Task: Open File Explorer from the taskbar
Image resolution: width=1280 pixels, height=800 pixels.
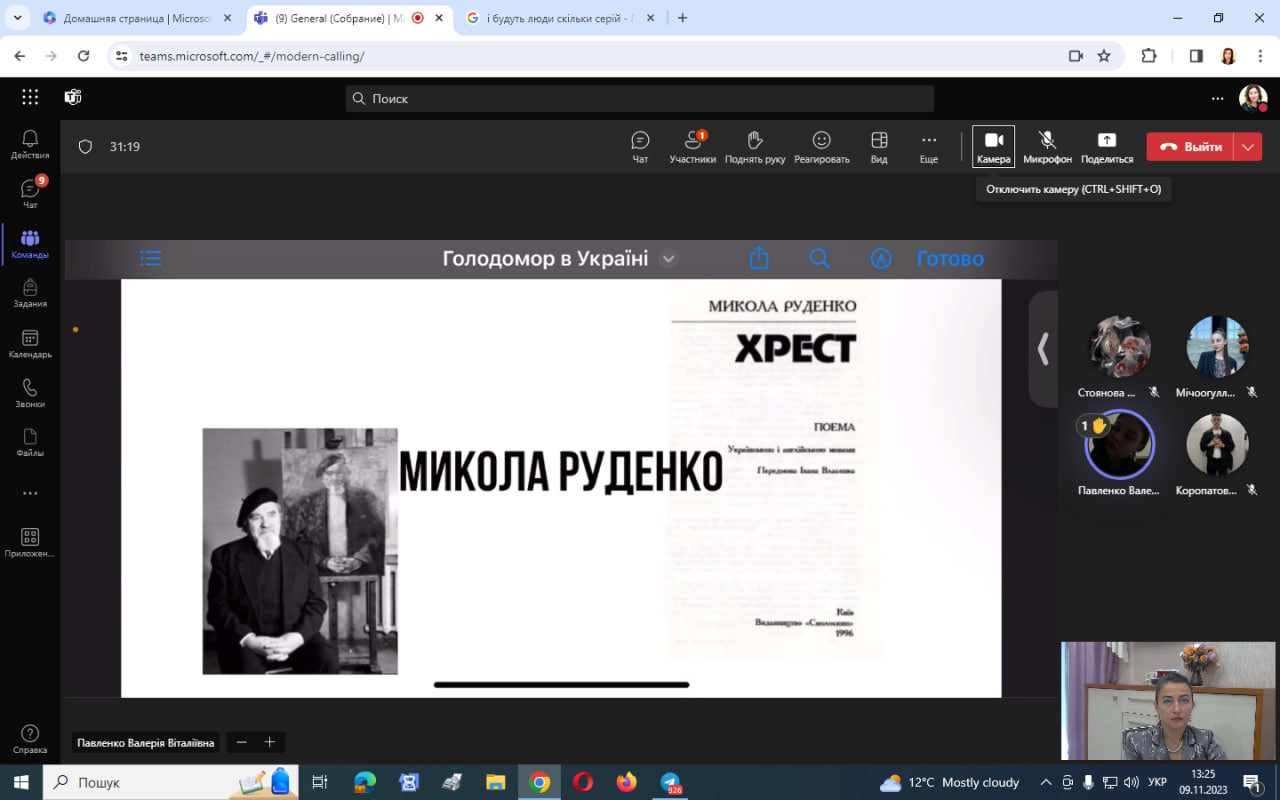Action: point(495,782)
